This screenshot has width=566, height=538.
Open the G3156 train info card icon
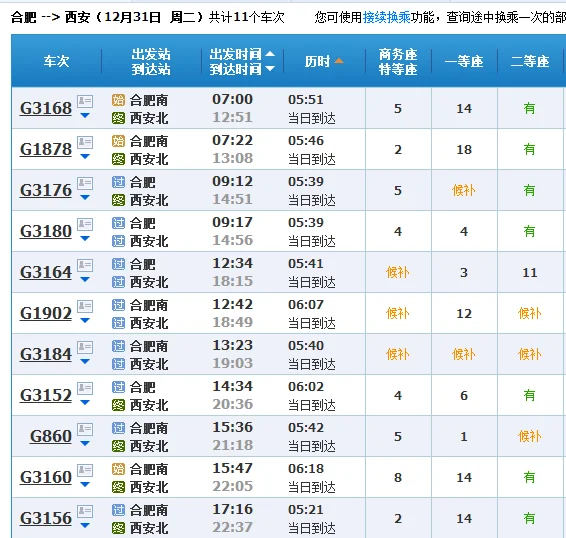pos(85,511)
